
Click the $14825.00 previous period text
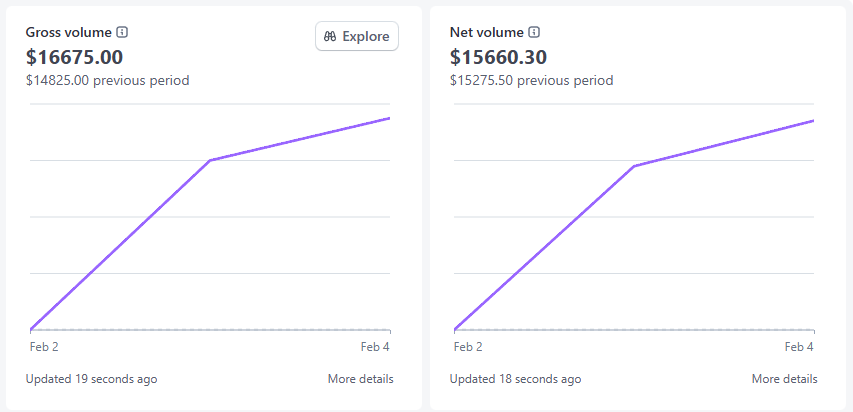tap(107, 80)
